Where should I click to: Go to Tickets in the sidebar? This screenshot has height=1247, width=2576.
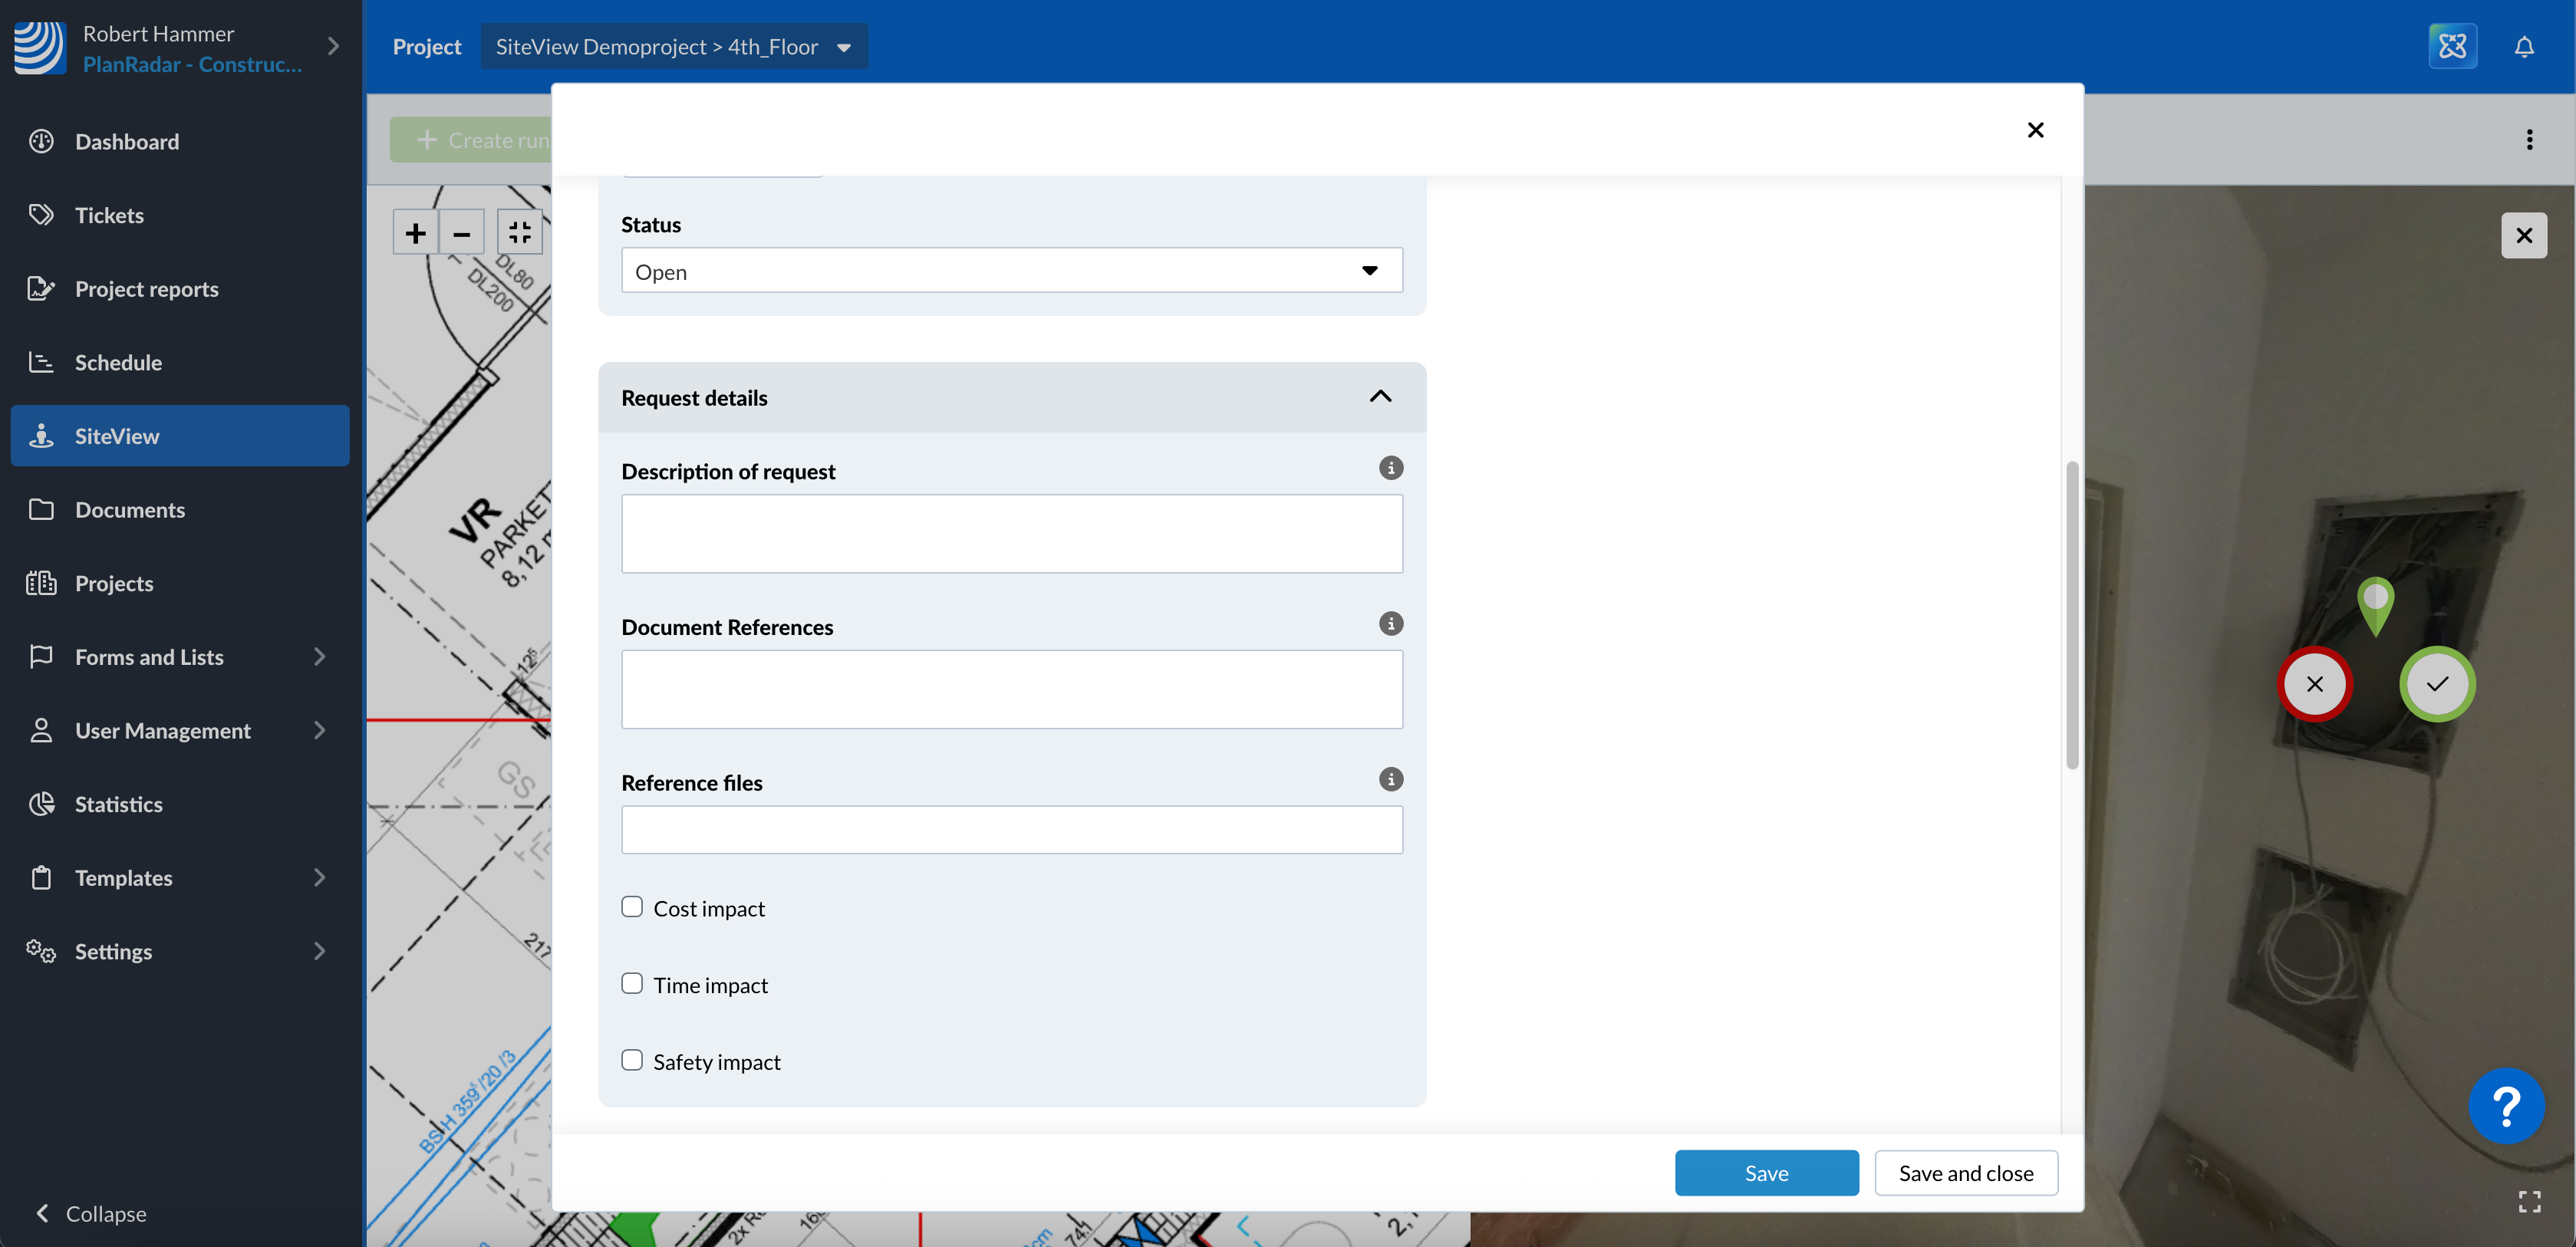pos(109,215)
